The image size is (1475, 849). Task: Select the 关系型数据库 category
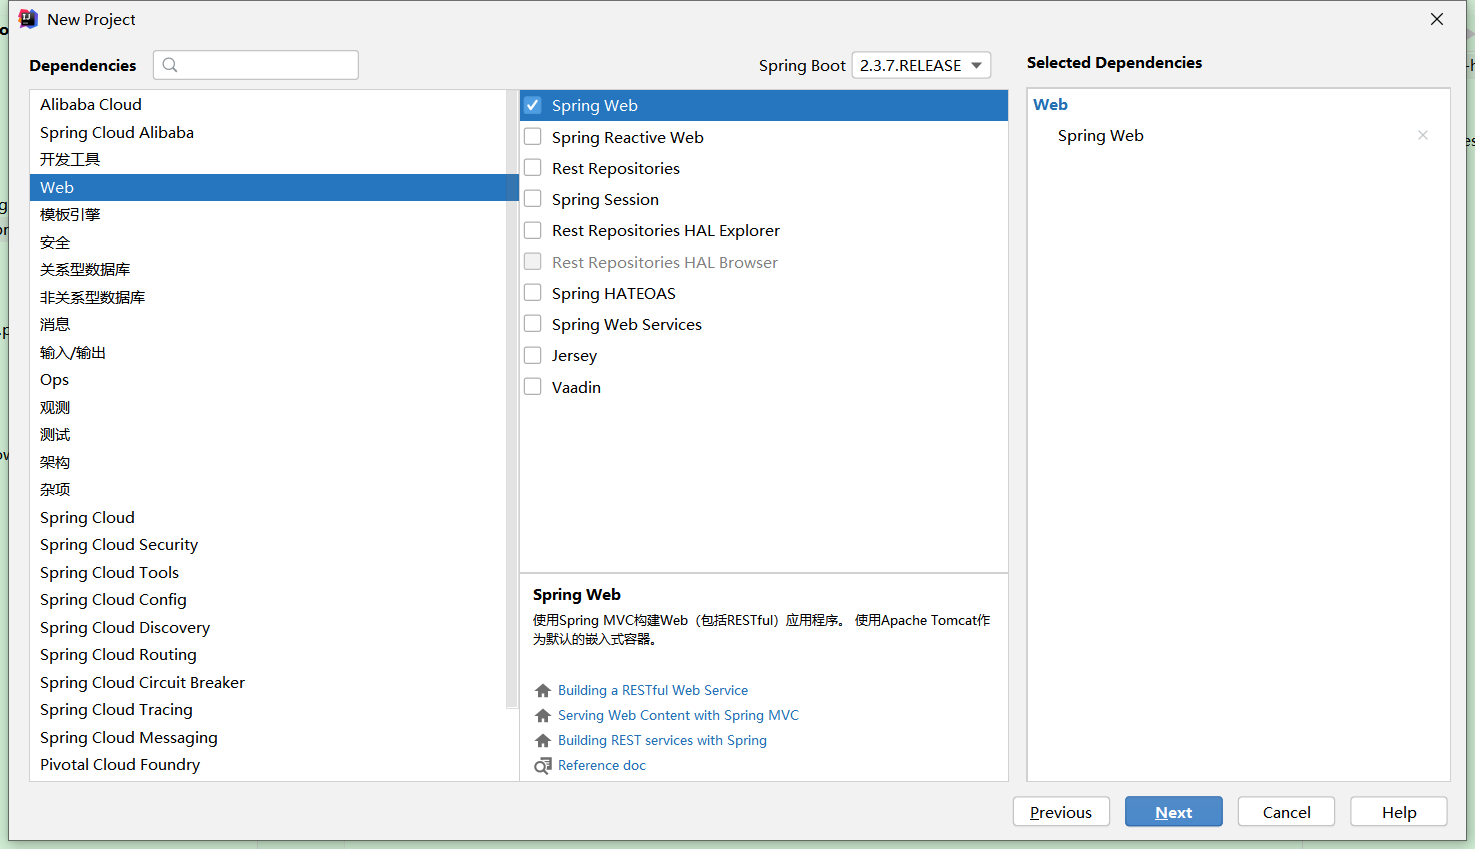(x=268, y=269)
